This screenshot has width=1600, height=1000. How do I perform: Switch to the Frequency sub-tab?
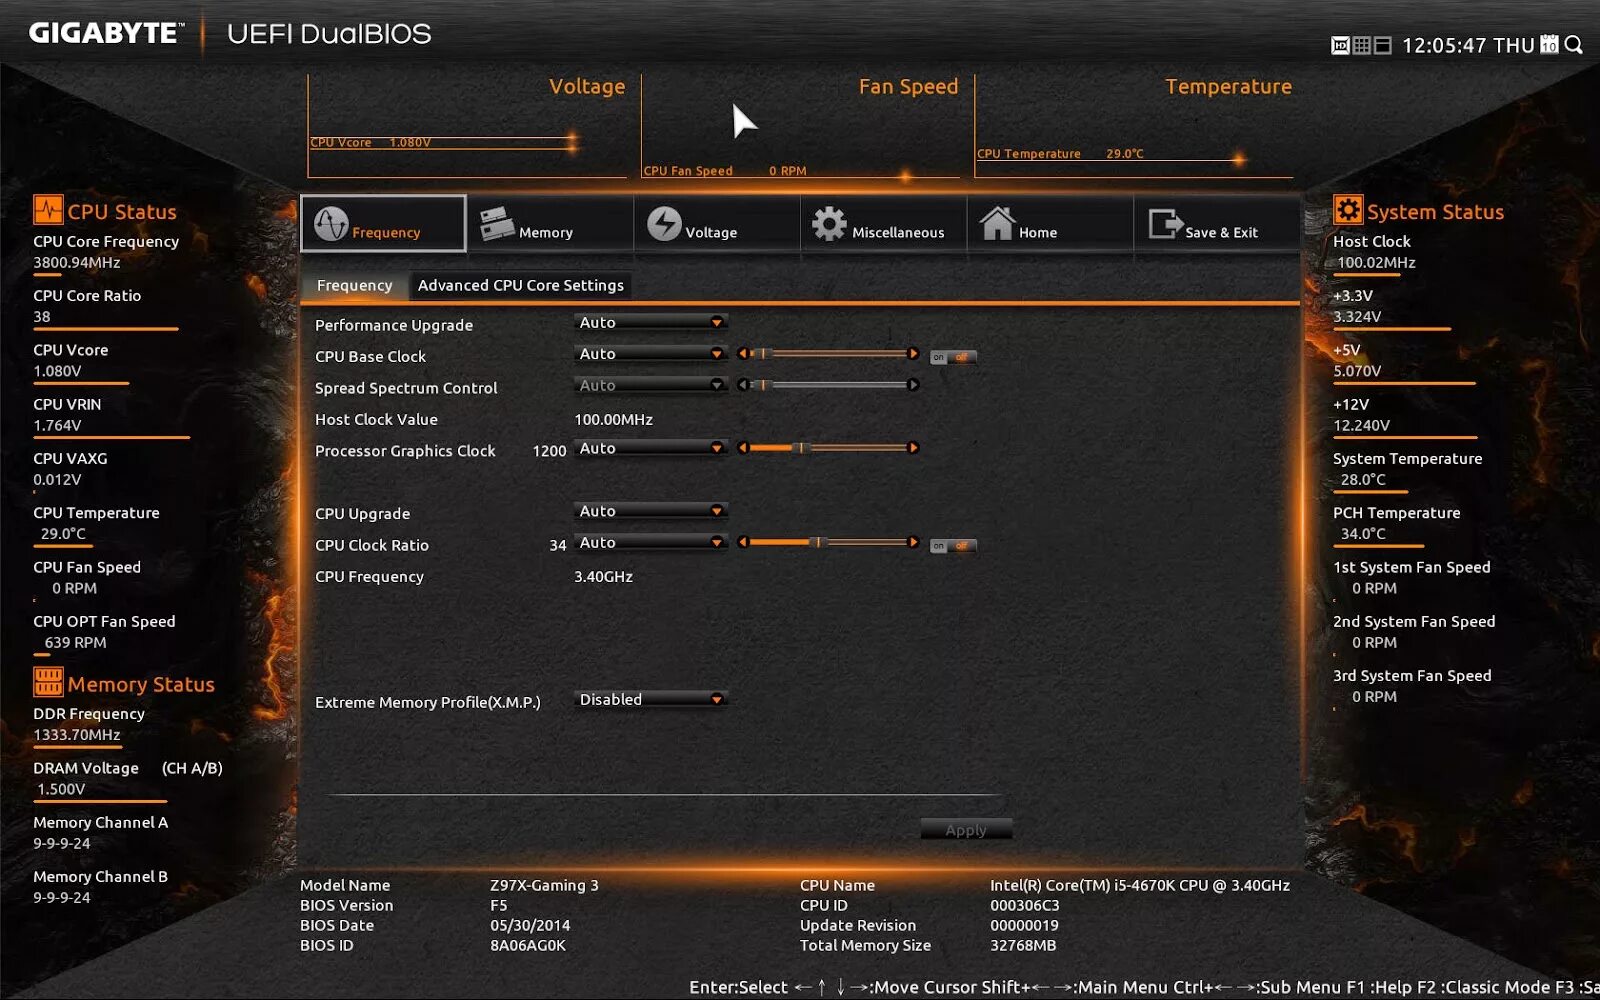[x=354, y=285]
